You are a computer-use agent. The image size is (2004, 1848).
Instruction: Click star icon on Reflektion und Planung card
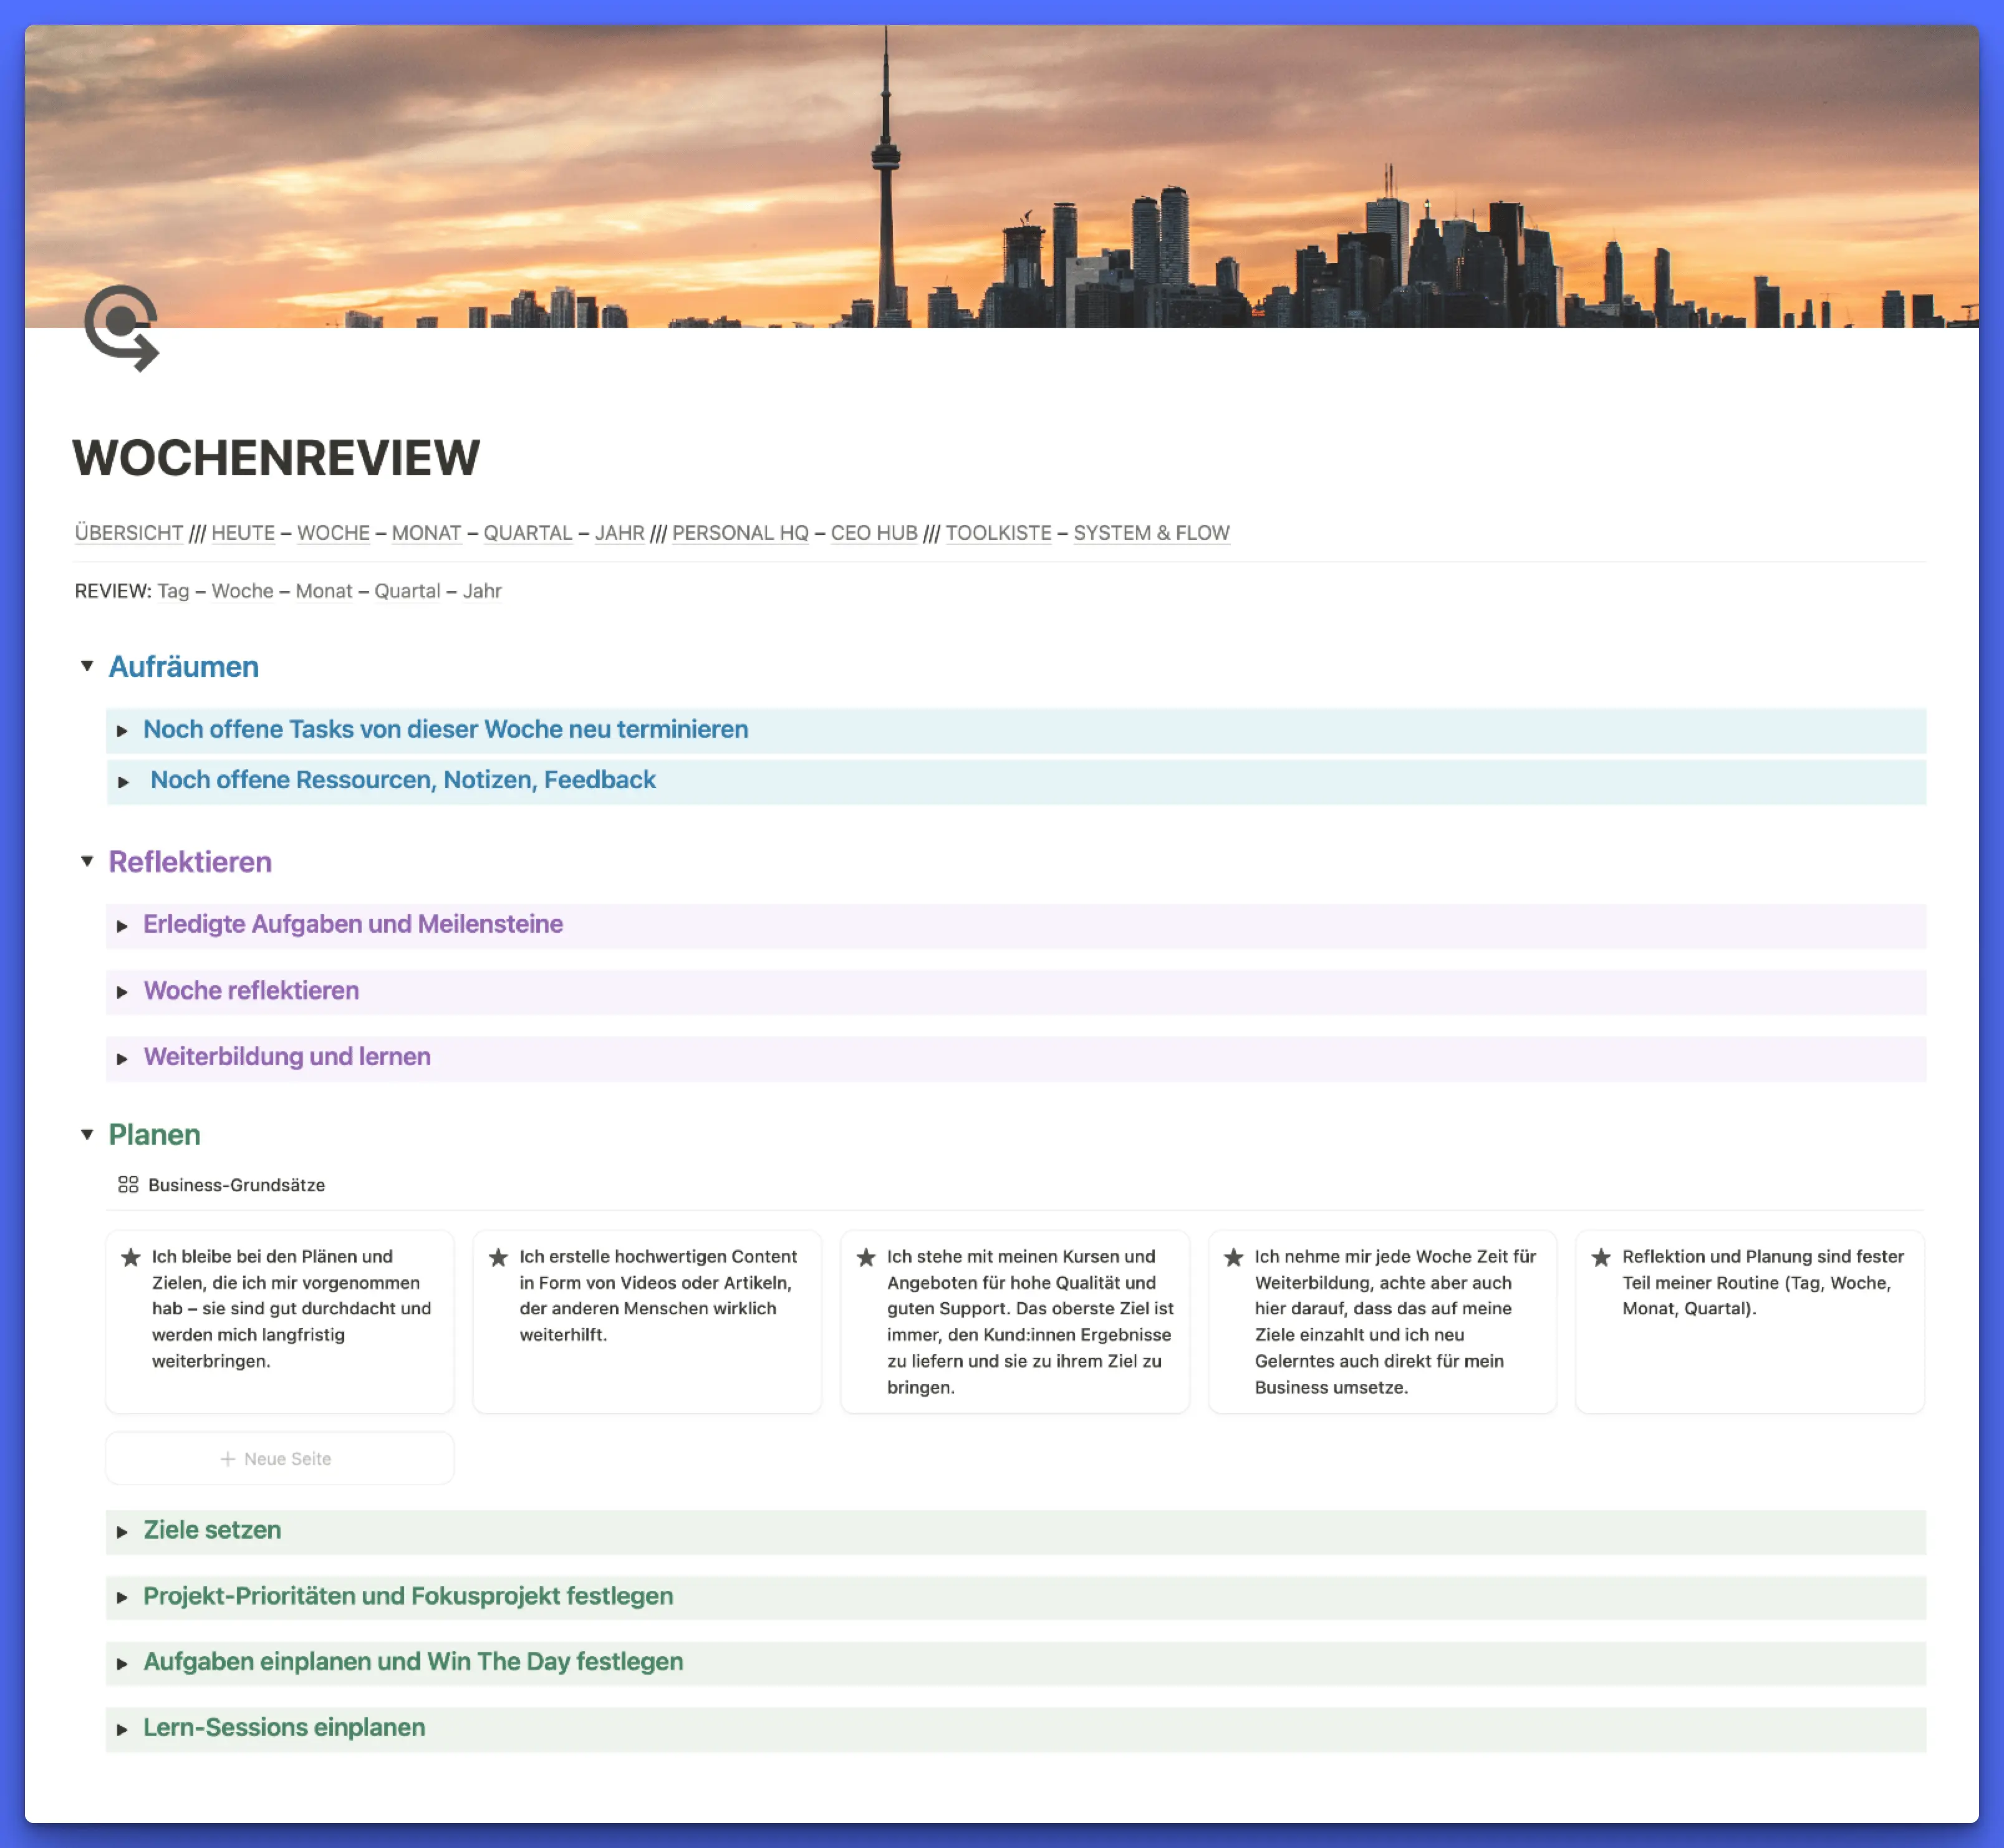pyautogui.click(x=1601, y=1257)
